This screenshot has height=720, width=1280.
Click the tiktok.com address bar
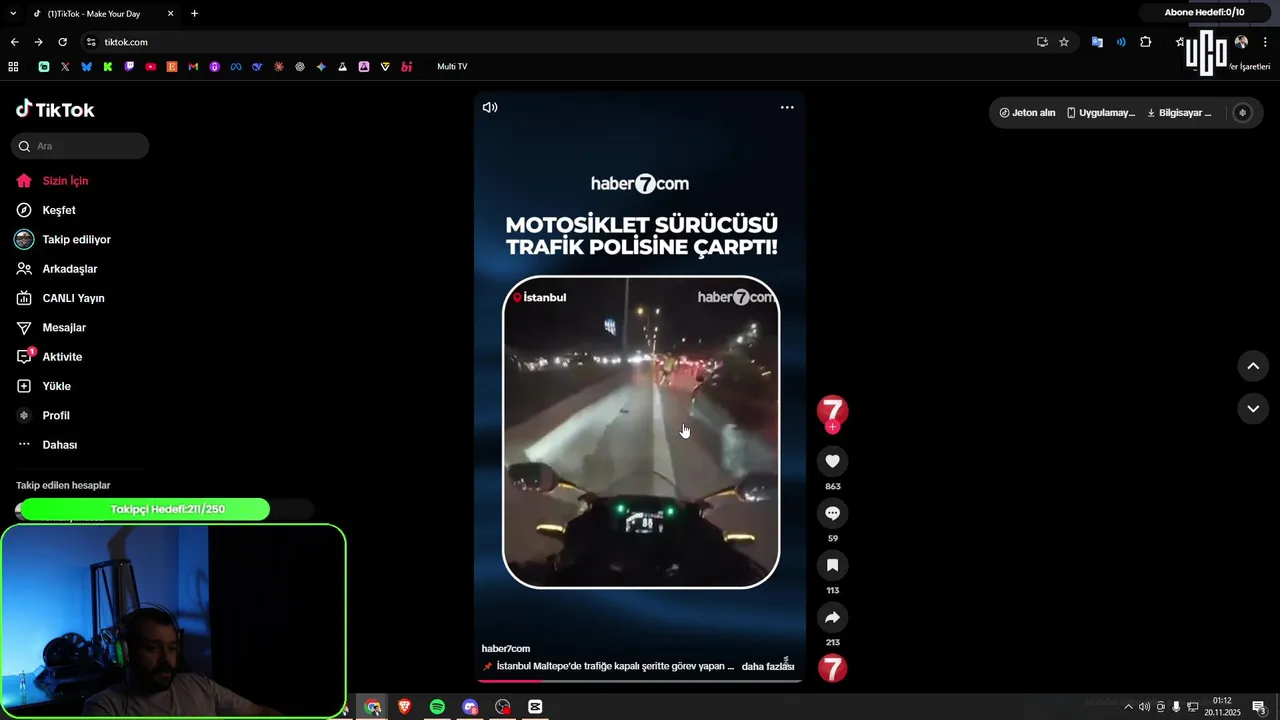pyautogui.click(x=560, y=42)
